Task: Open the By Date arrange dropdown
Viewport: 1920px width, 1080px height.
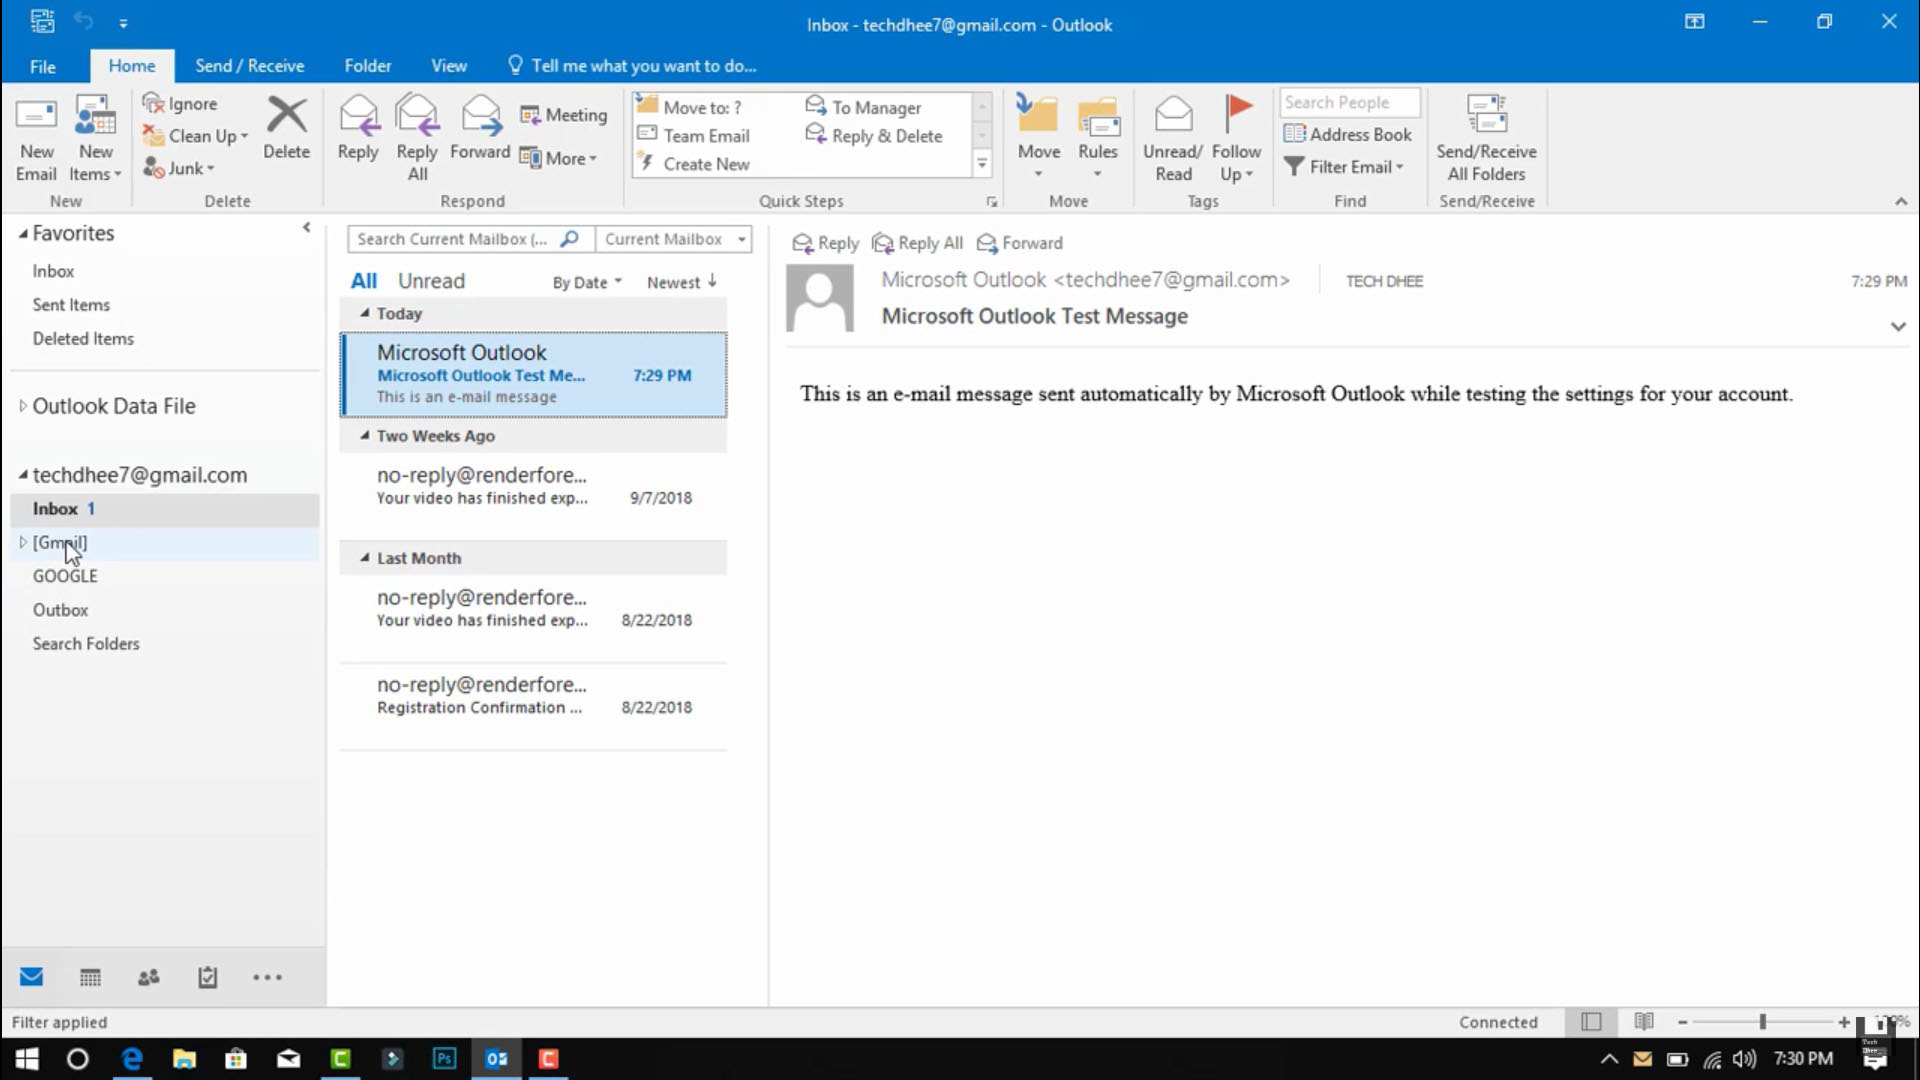Action: pyautogui.click(x=587, y=282)
